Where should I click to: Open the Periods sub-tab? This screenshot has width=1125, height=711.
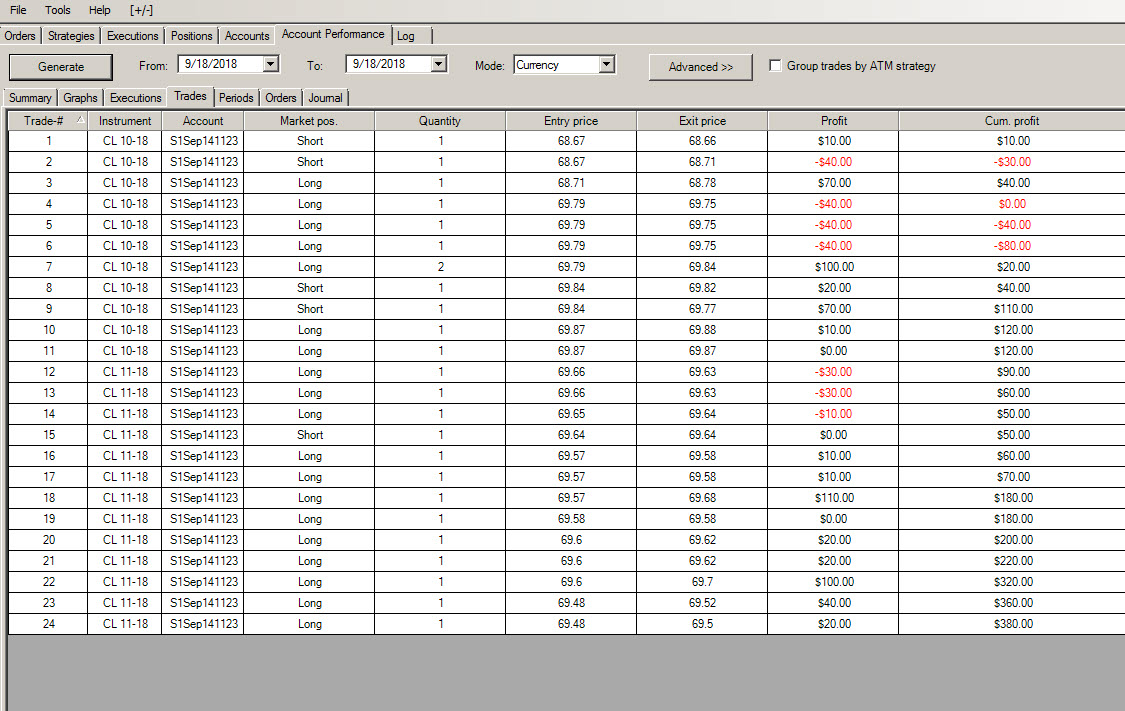click(x=236, y=98)
